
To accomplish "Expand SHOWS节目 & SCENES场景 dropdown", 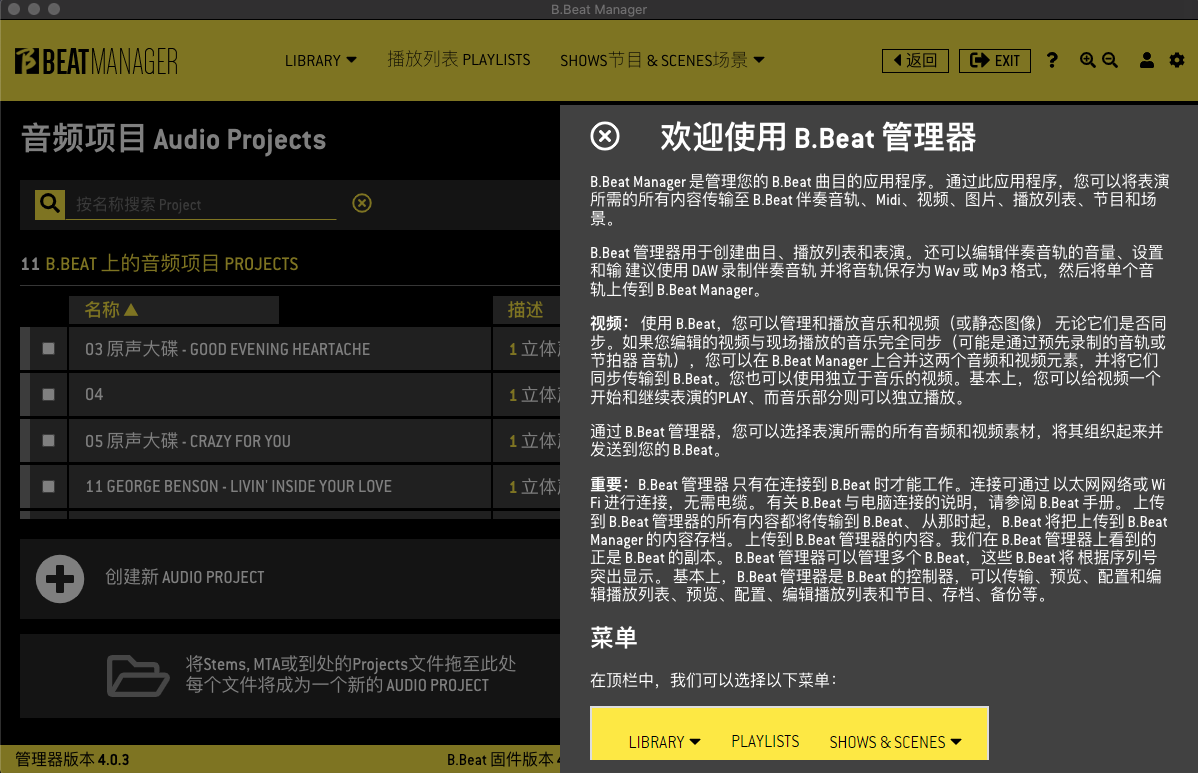I will pos(662,60).
